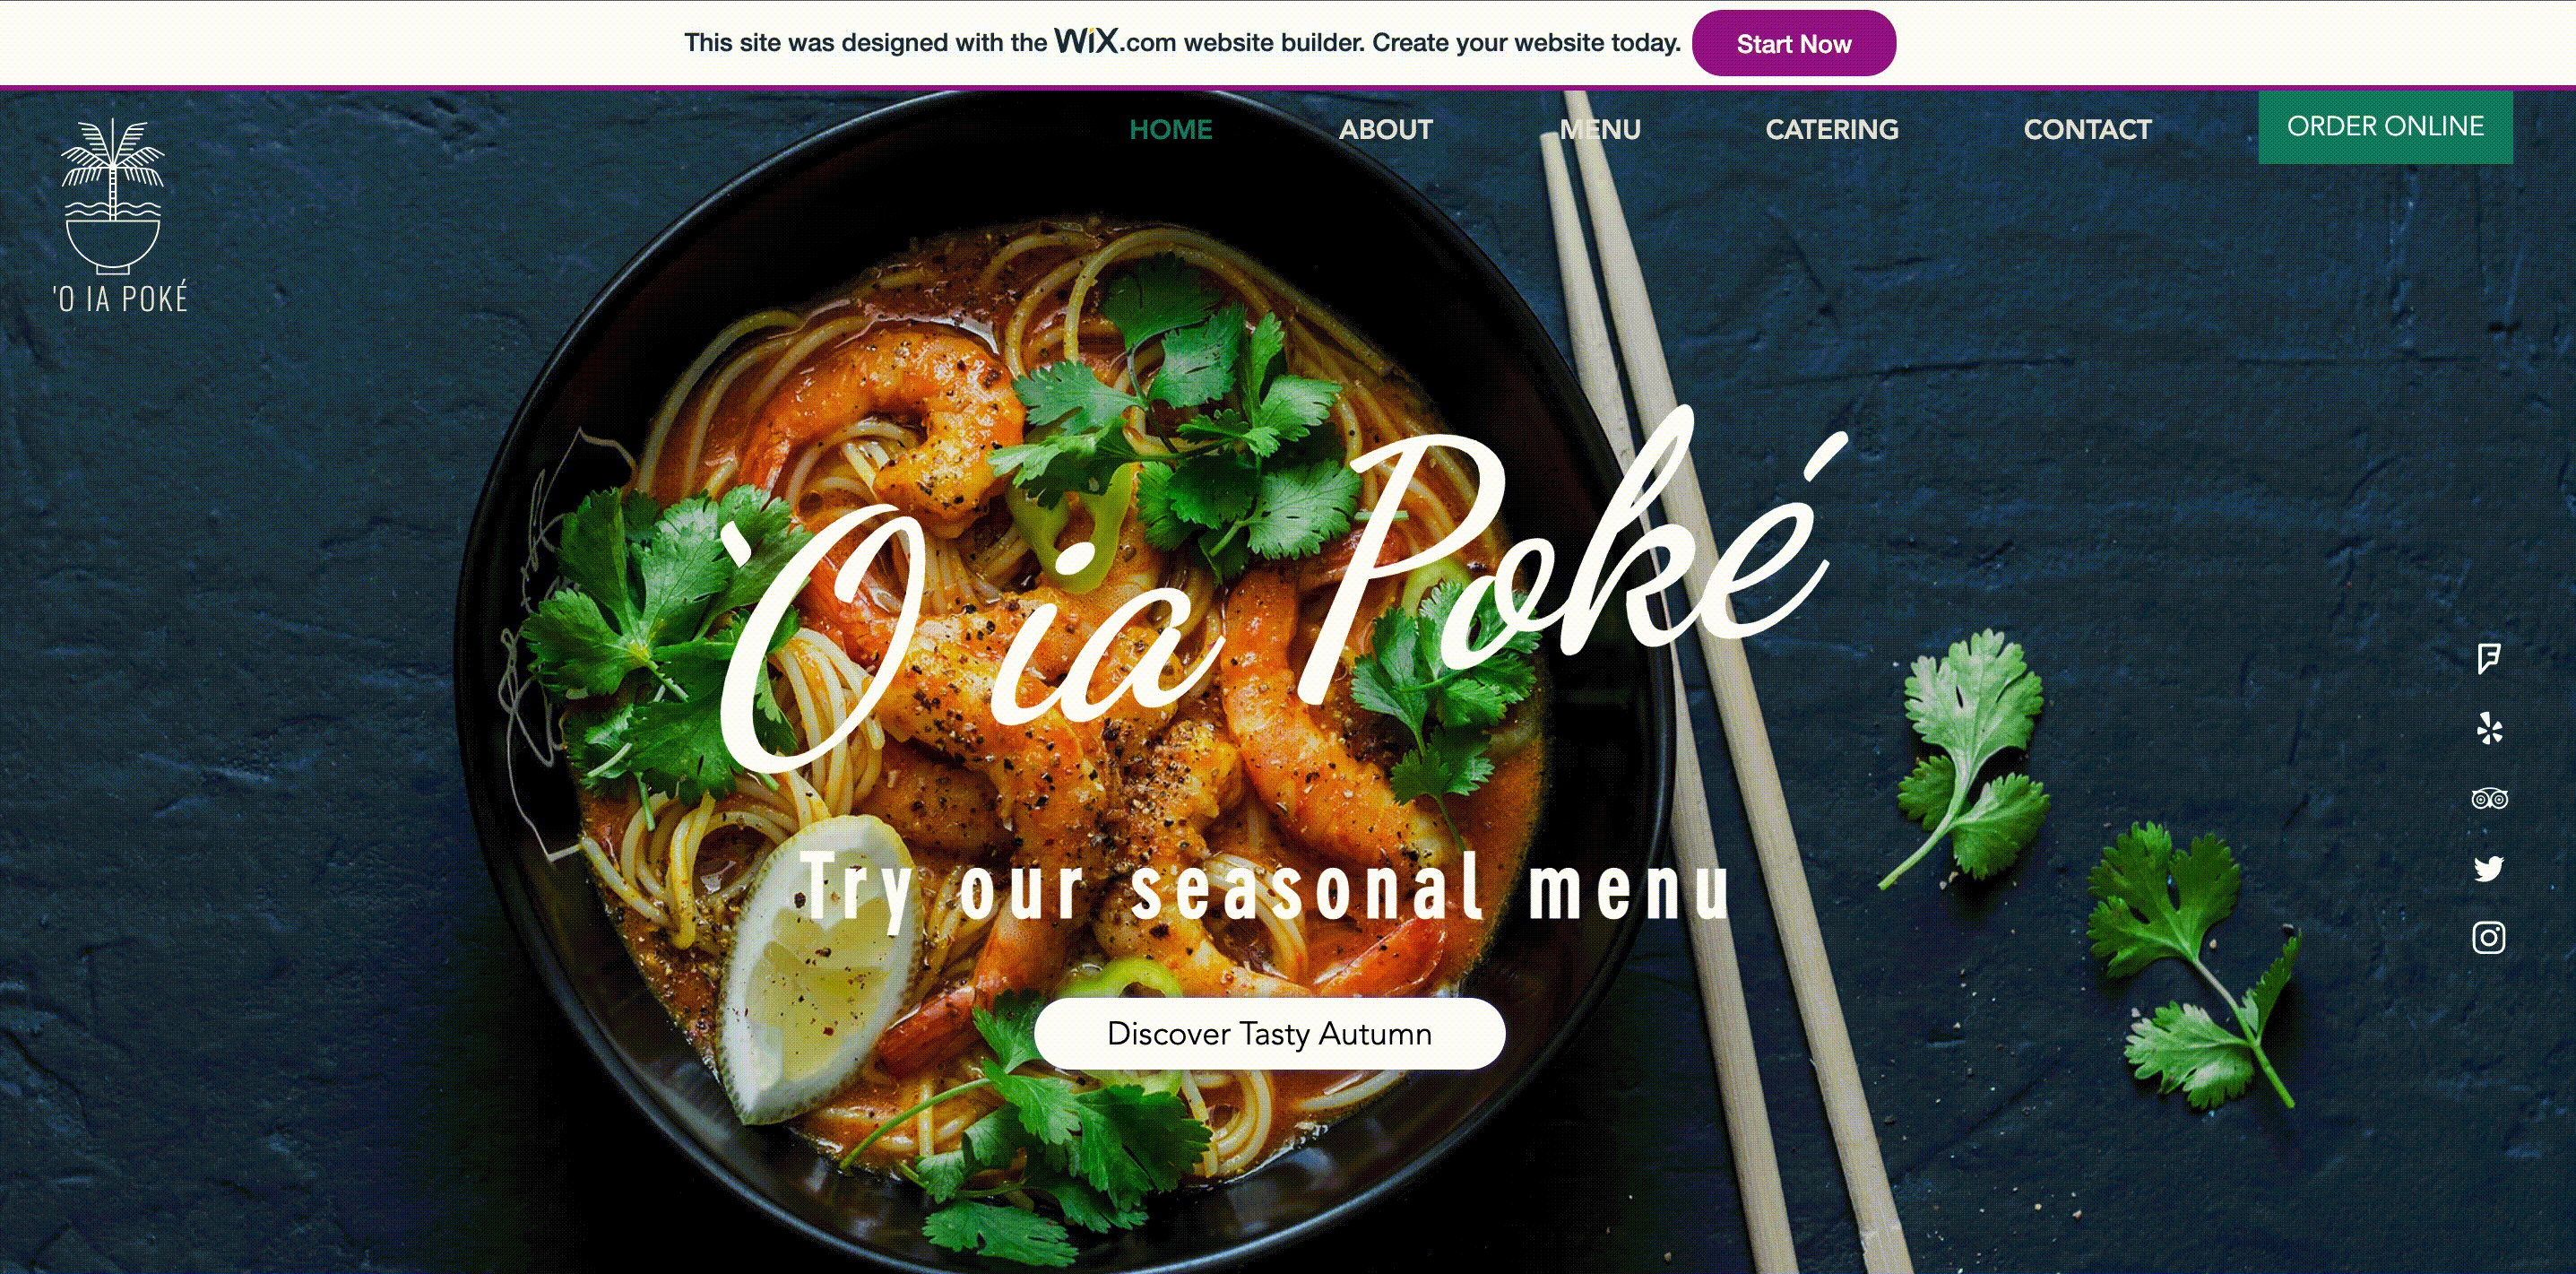Image resolution: width=2576 pixels, height=1274 pixels.
Task: Click the 'O ia Poké script heading
Action: point(1280,590)
